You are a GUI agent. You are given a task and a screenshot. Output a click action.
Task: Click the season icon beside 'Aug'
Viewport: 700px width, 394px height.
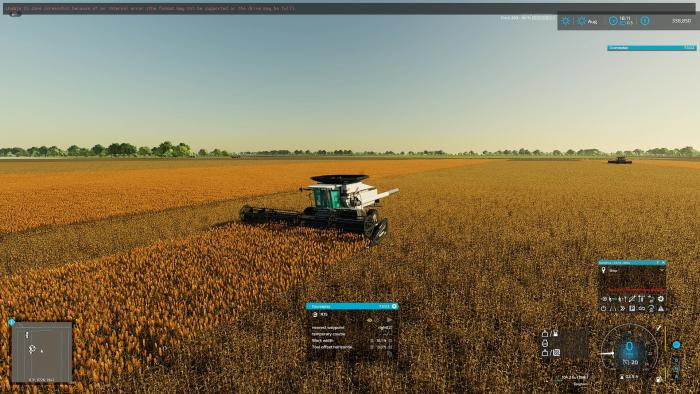point(581,21)
